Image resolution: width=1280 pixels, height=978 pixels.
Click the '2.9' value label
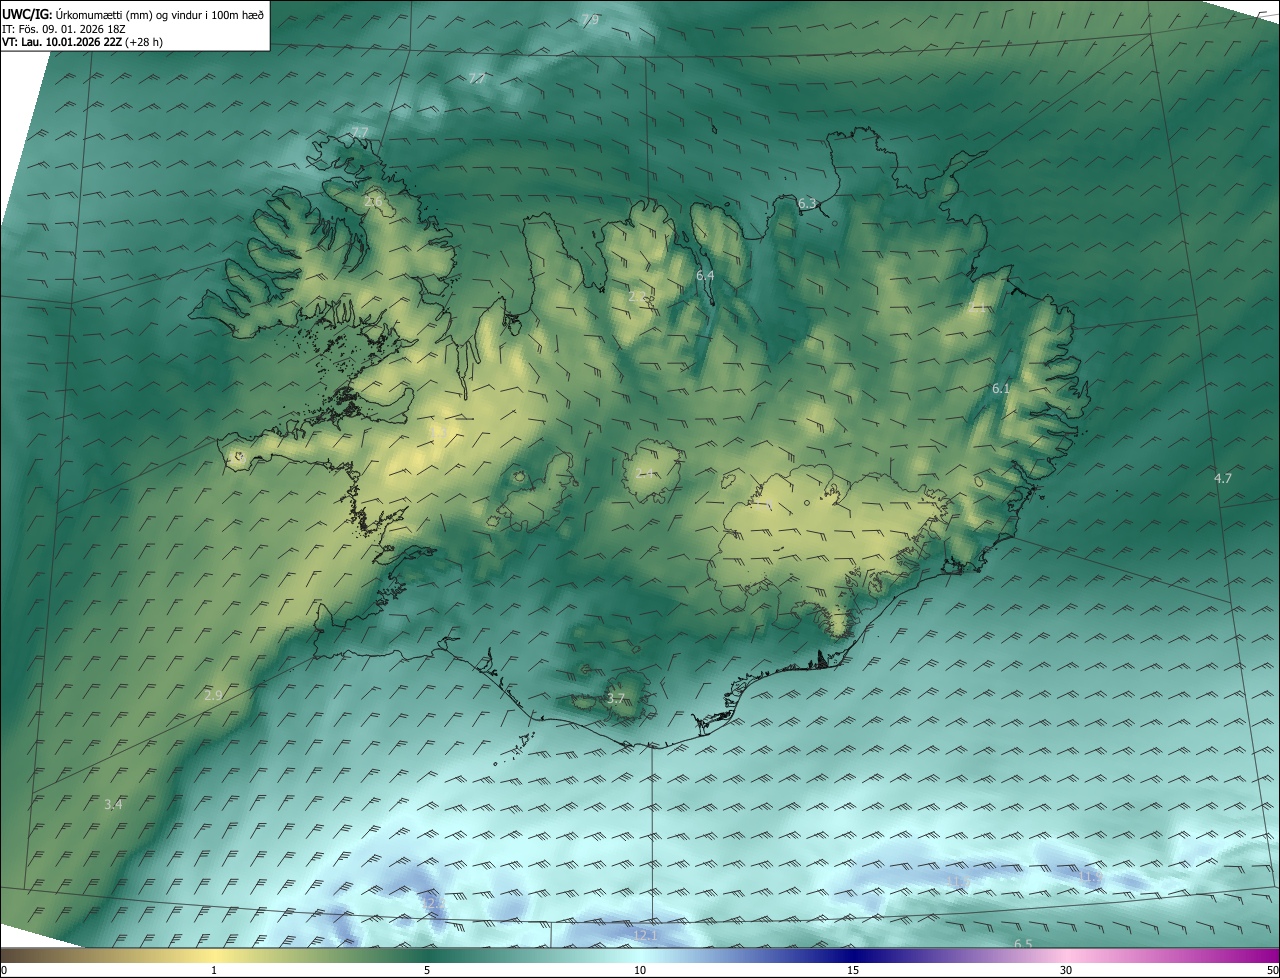[x=213, y=695]
